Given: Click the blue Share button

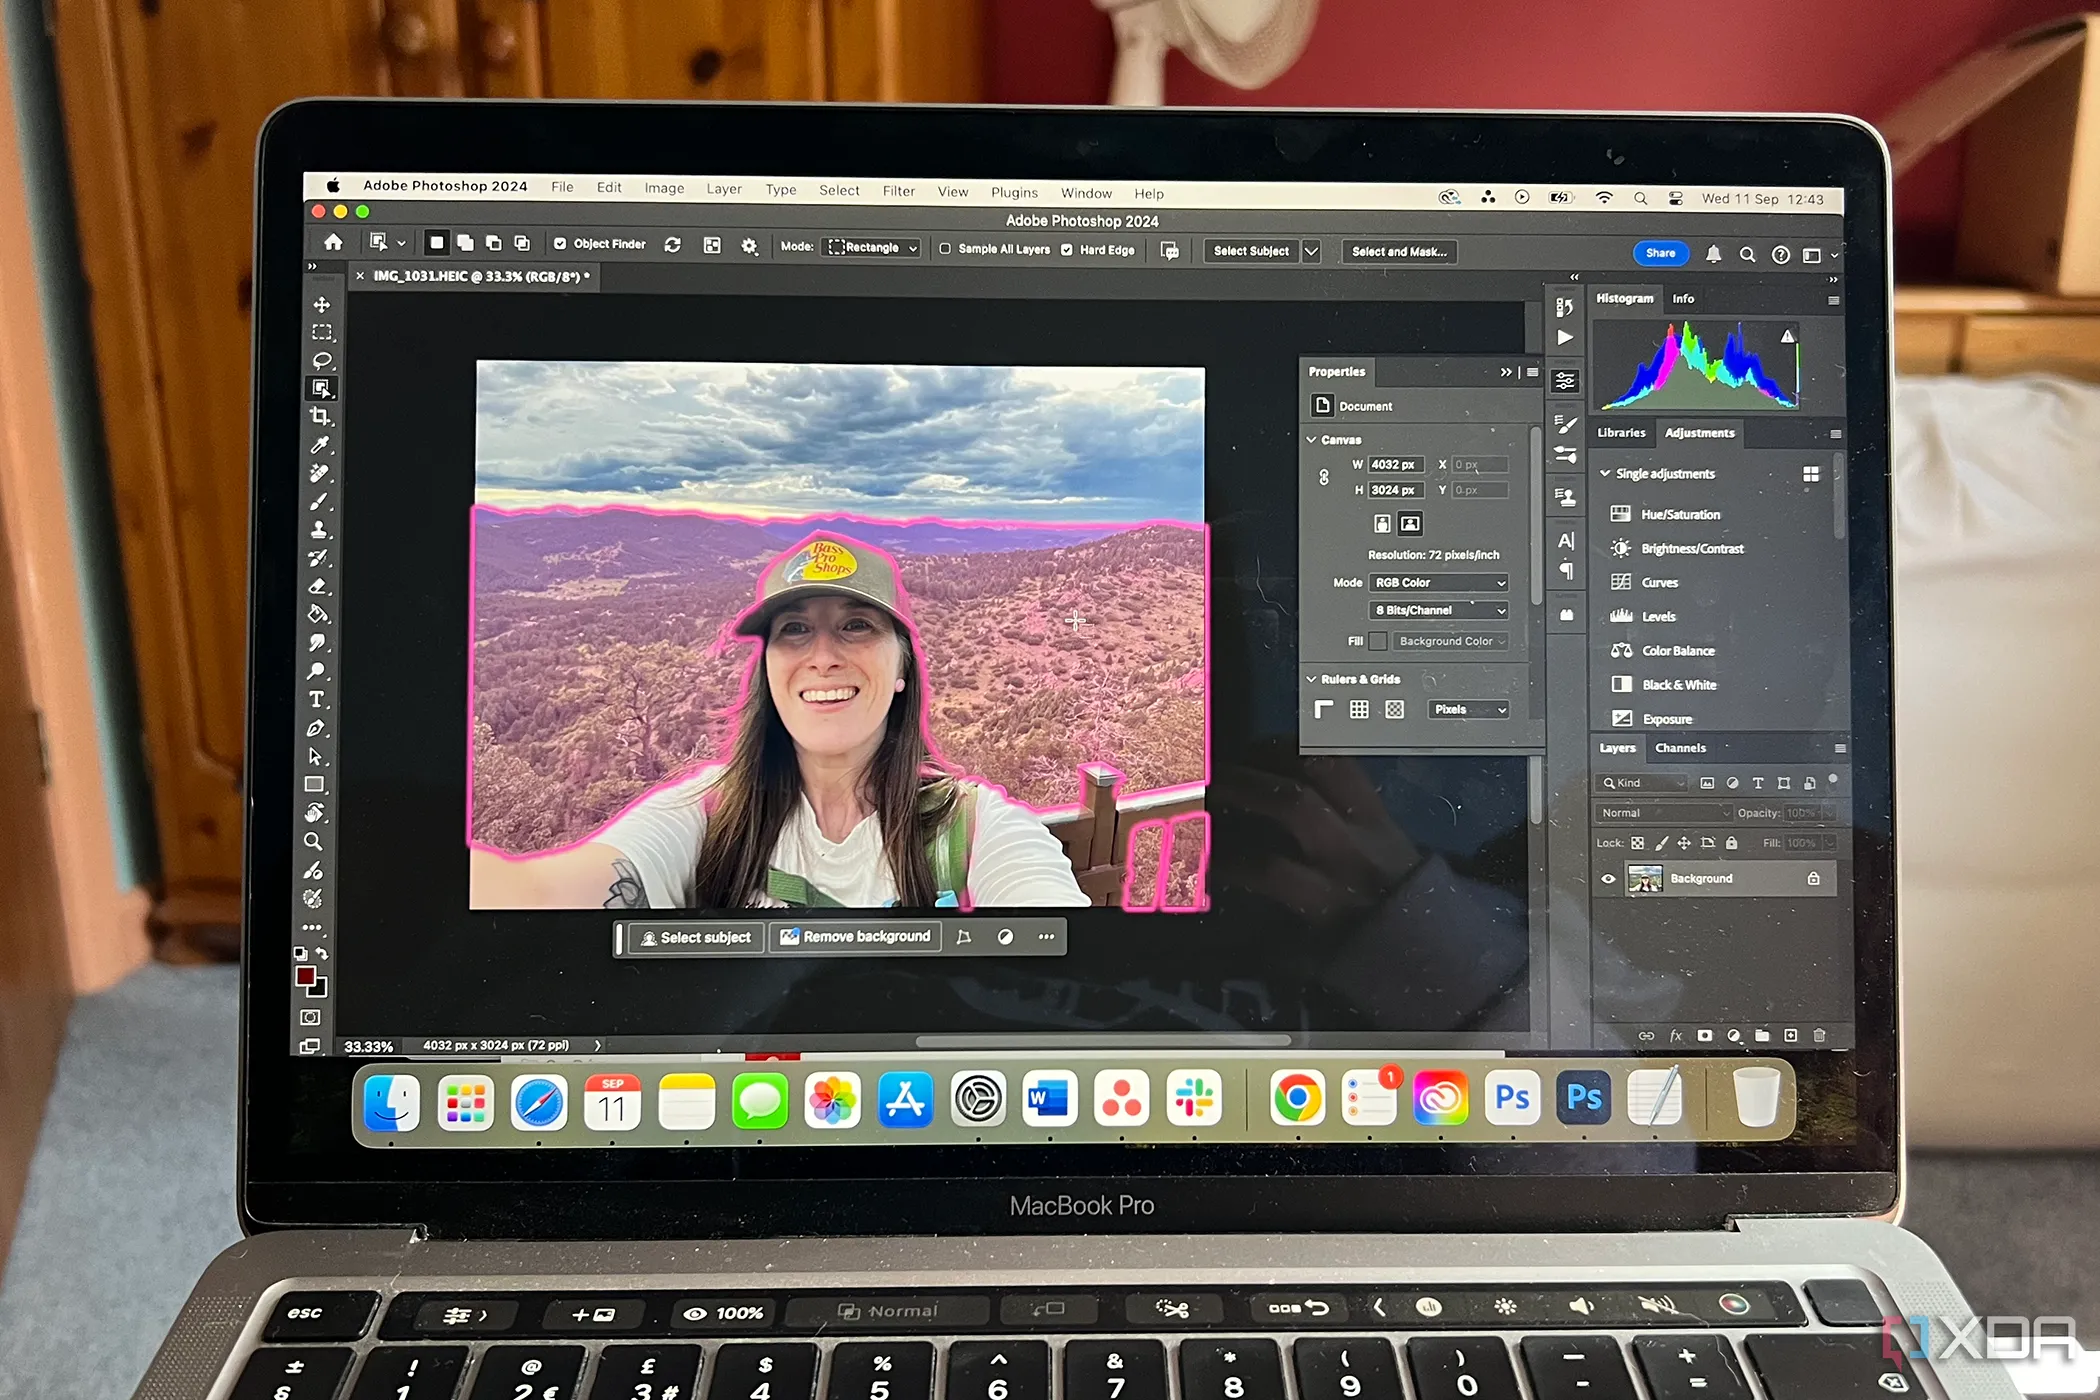Looking at the screenshot, I should [1660, 253].
